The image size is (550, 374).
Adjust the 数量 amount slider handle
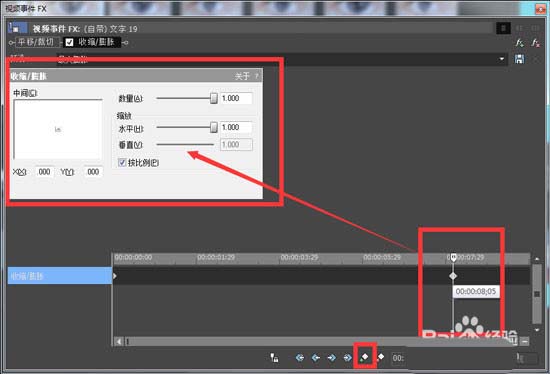pyautogui.click(x=214, y=98)
